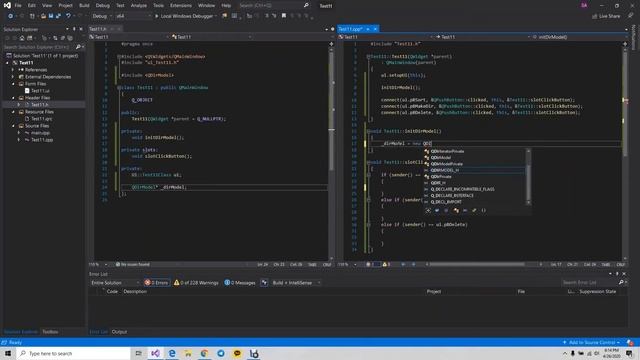Click the notifications bell in status bar
Image resolution: width=640 pixels, height=360 pixels.
(x=630, y=342)
